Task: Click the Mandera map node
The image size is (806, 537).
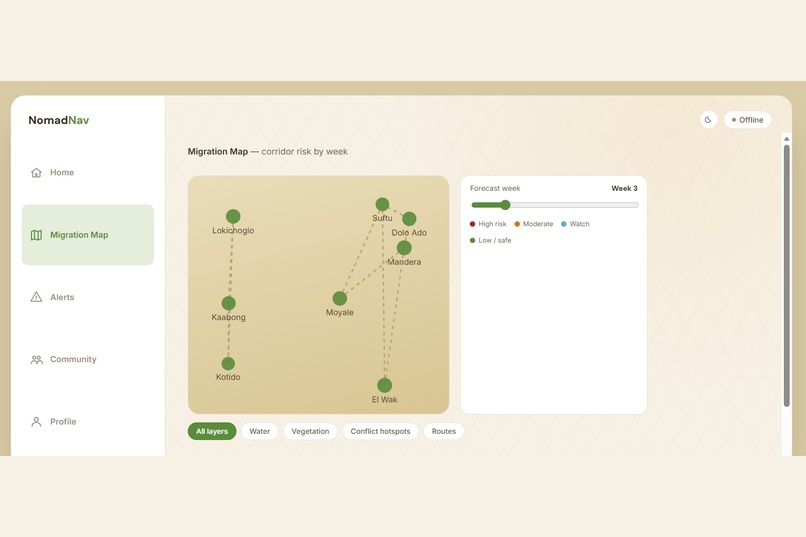Action: pyautogui.click(x=404, y=248)
